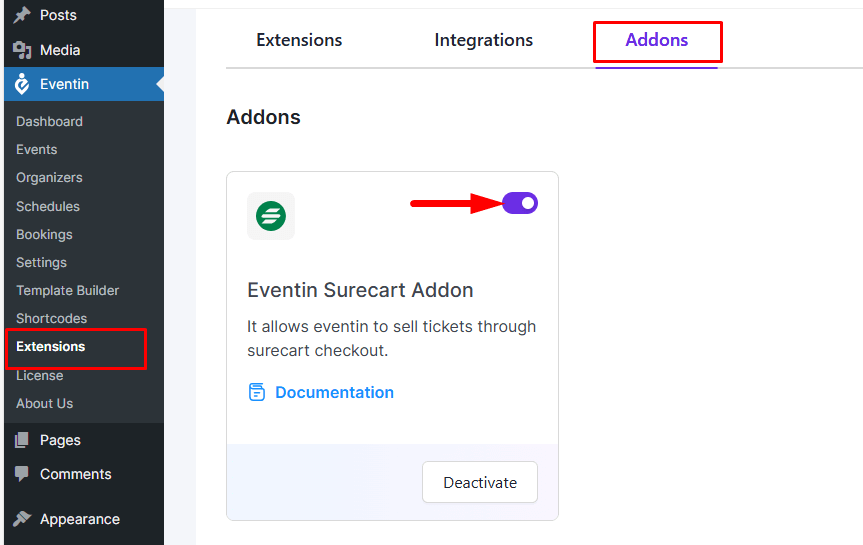Image resolution: width=863 pixels, height=545 pixels.
Task: Click the Pages icon in sidebar
Action: pos(21,440)
